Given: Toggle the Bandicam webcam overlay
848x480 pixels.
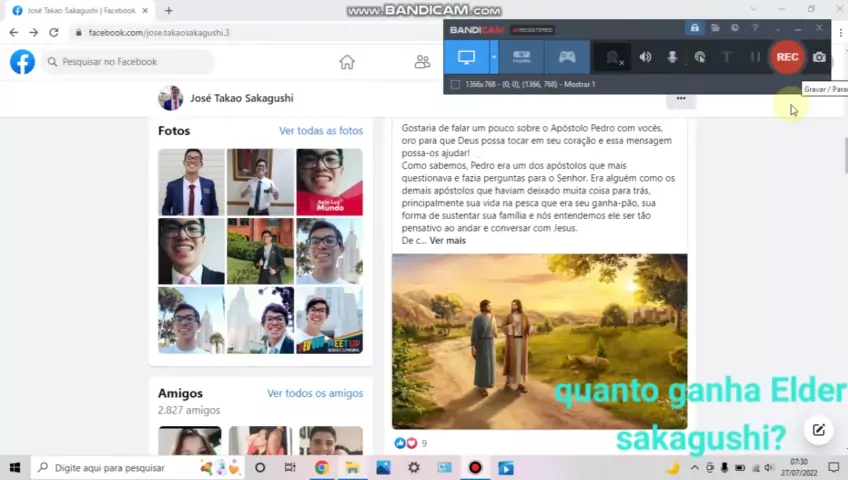Looking at the screenshot, I should tap(614, 58).
